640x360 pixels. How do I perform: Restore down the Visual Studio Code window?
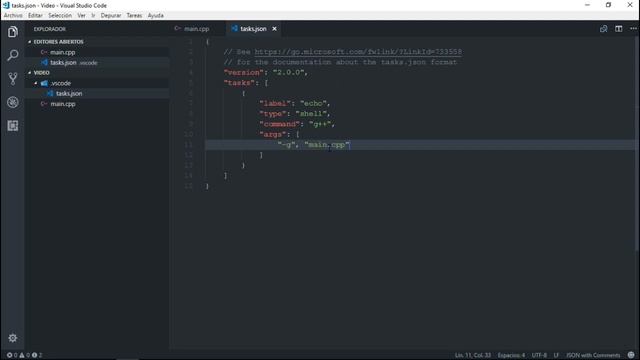(x=608, y=5)
